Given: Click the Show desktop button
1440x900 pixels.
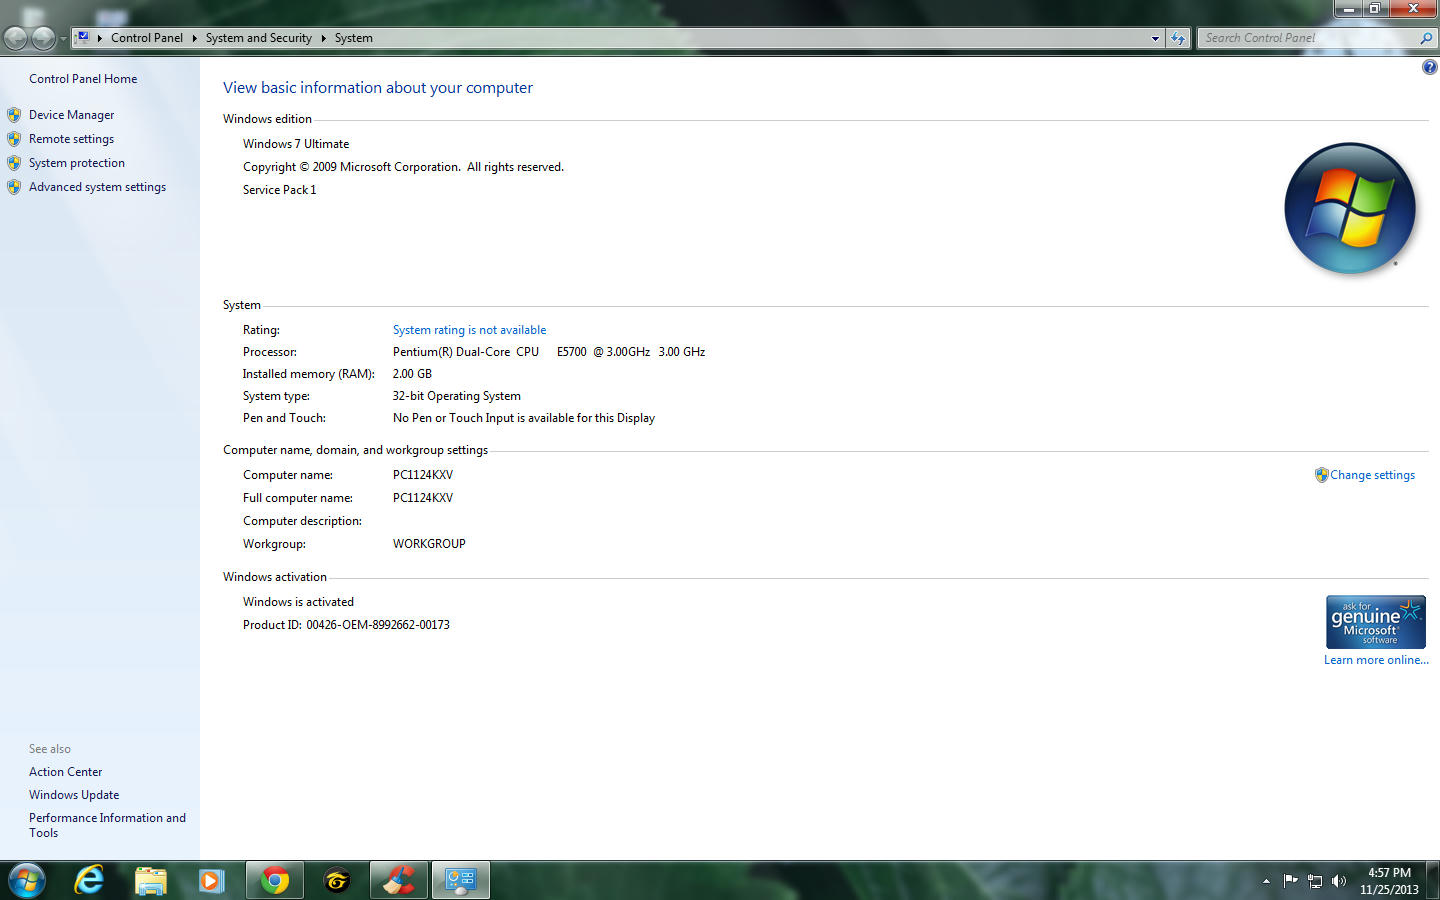Looking at the screenshot, I should point(1433,880).
